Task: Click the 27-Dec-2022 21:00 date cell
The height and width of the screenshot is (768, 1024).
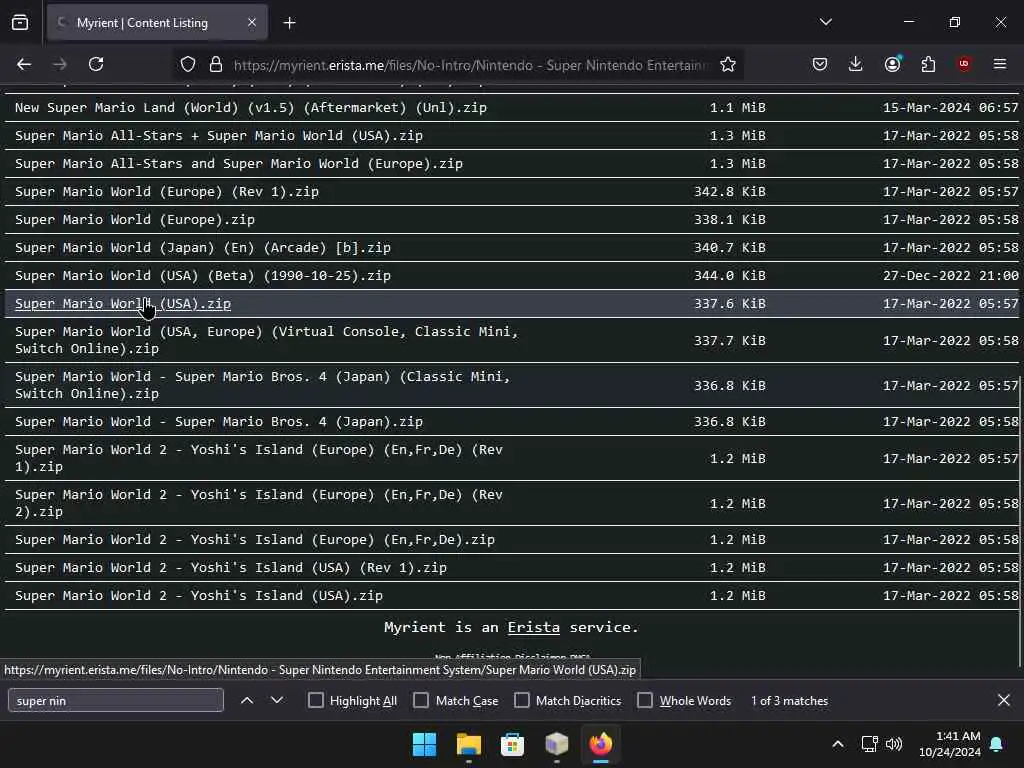Action: 950,276
